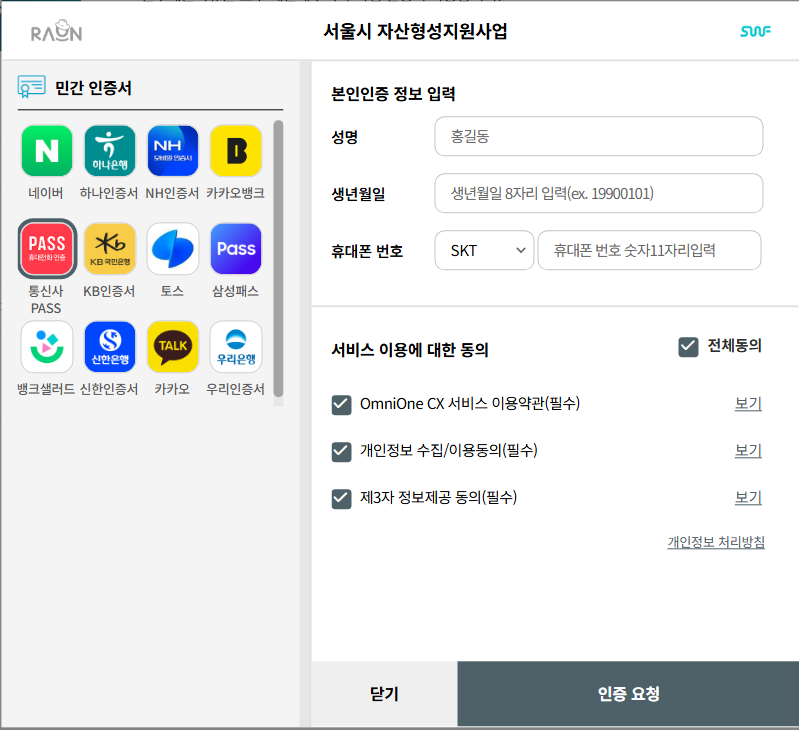Screen dimensions: 799x730
Task: Toggle the 전체동의 checkbox
Action: [688, 347]
